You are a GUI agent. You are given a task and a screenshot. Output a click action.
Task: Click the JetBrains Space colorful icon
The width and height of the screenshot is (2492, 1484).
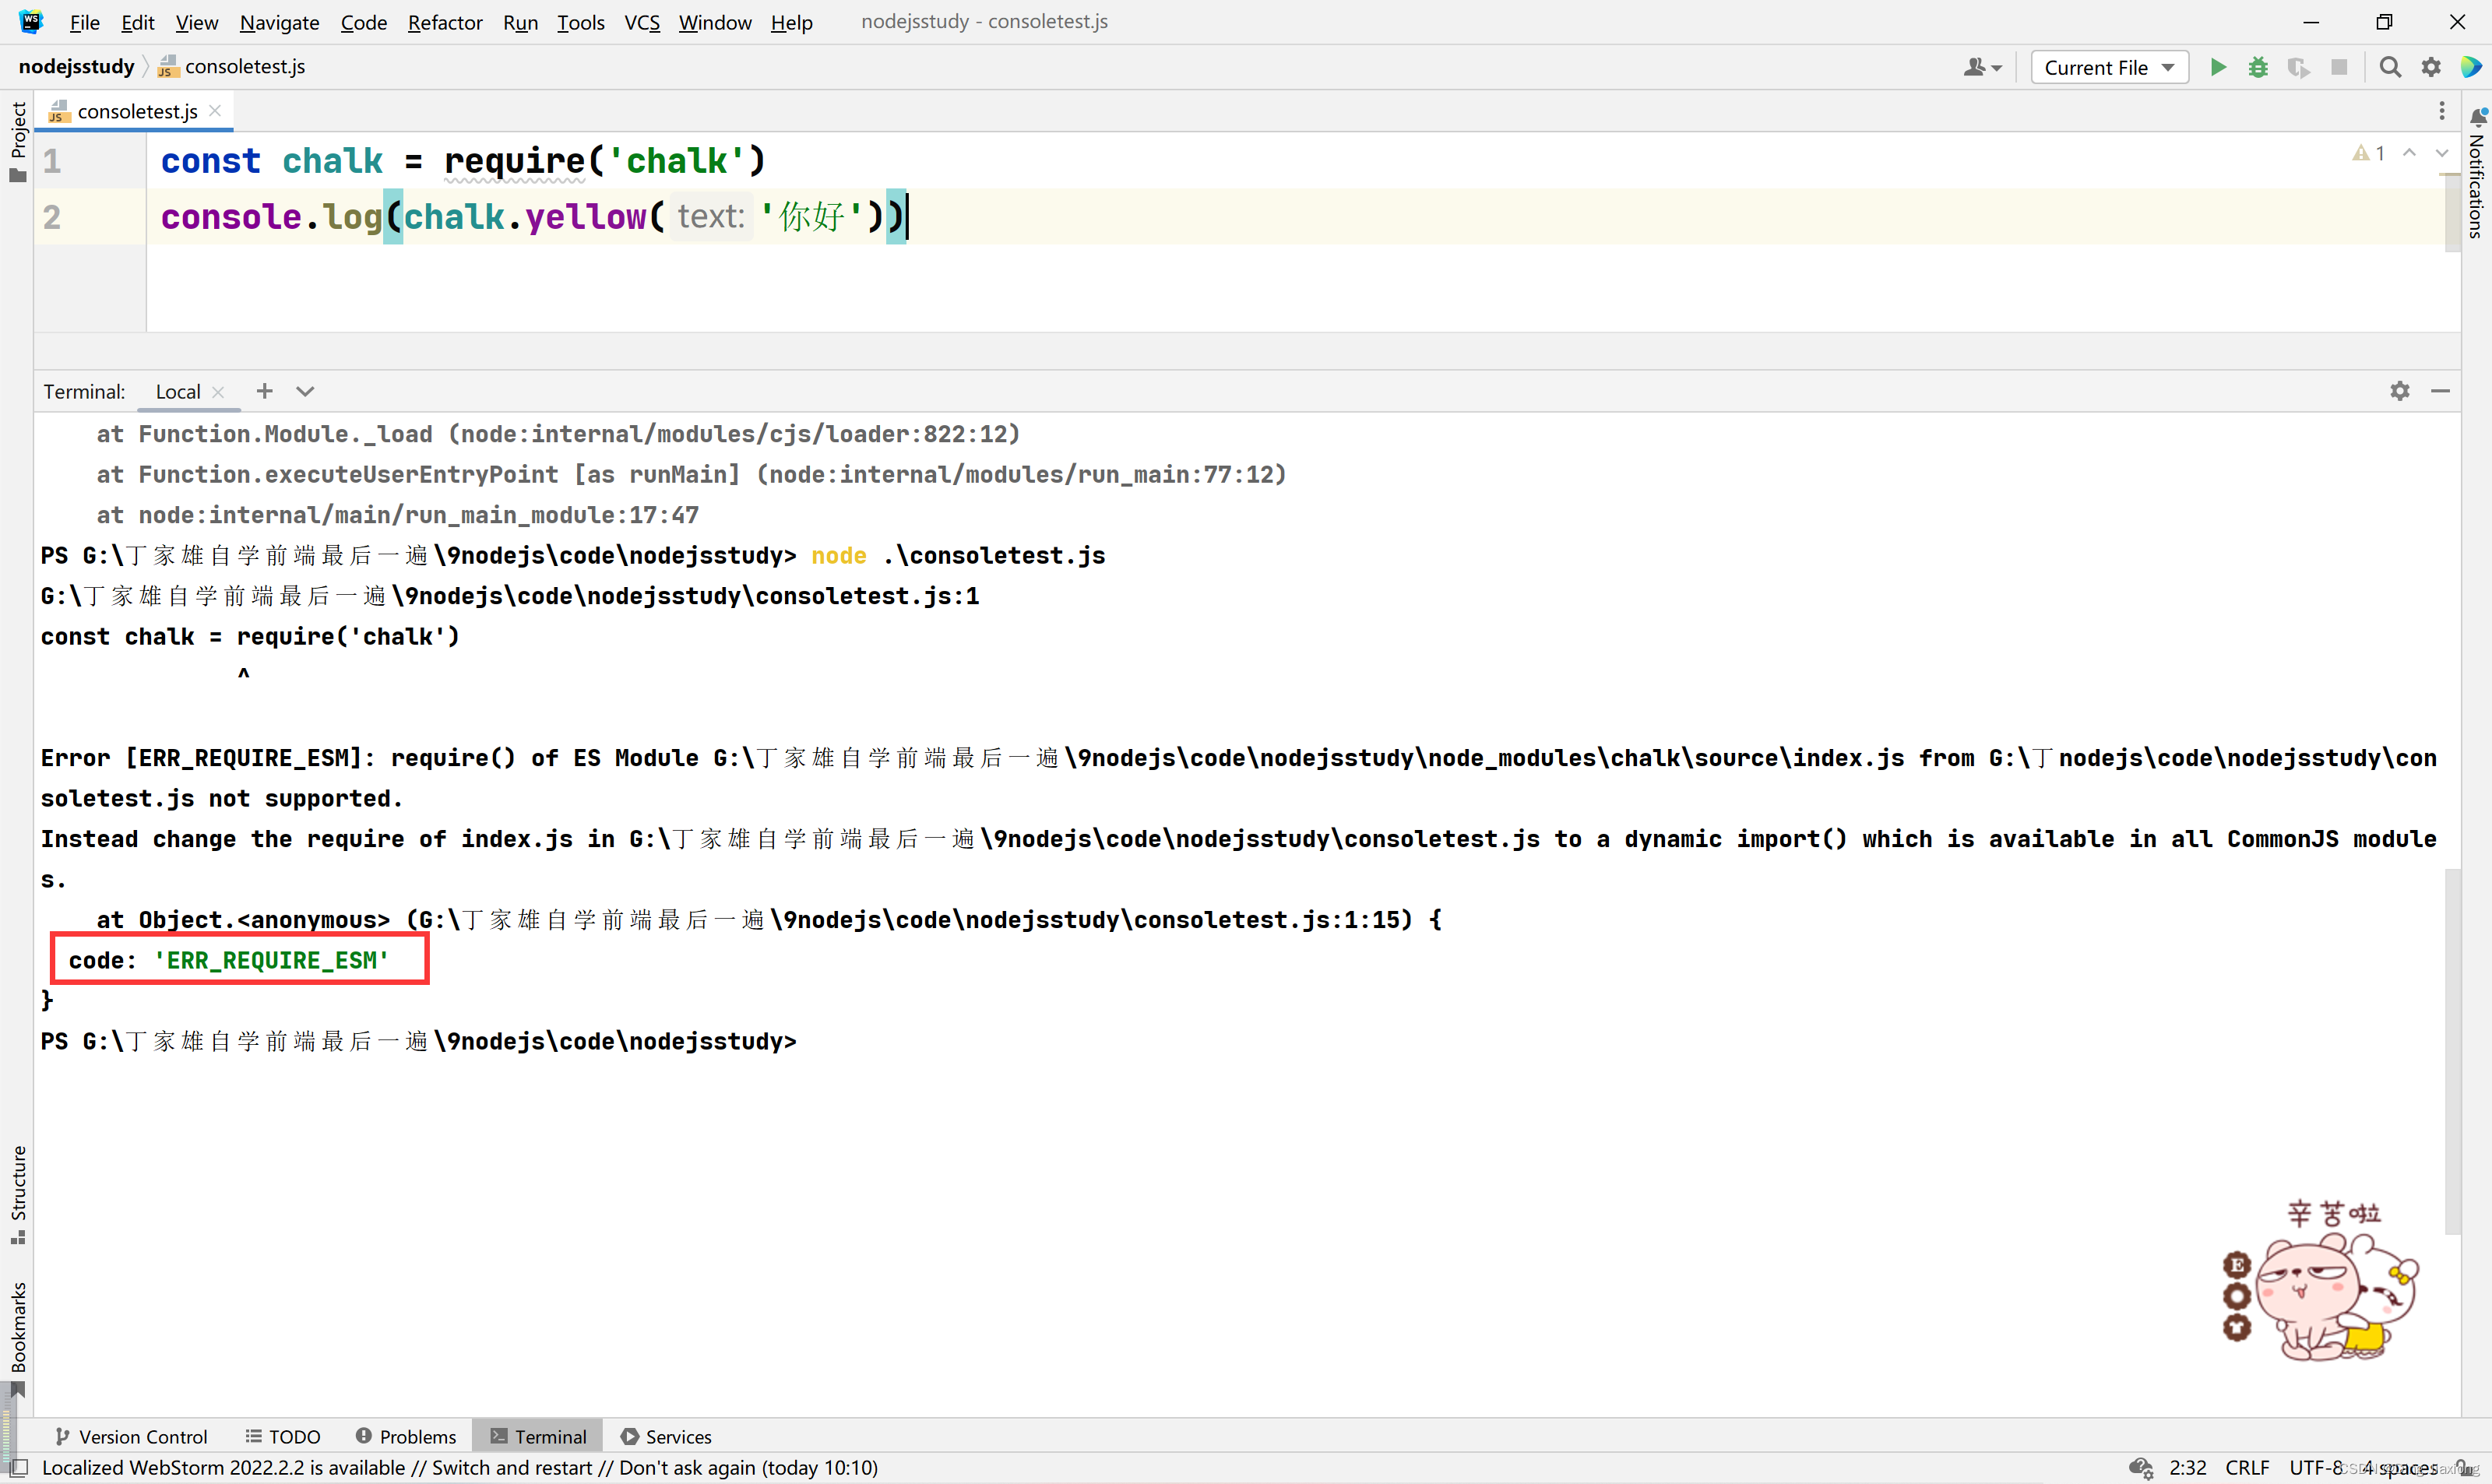[2471, 67]
